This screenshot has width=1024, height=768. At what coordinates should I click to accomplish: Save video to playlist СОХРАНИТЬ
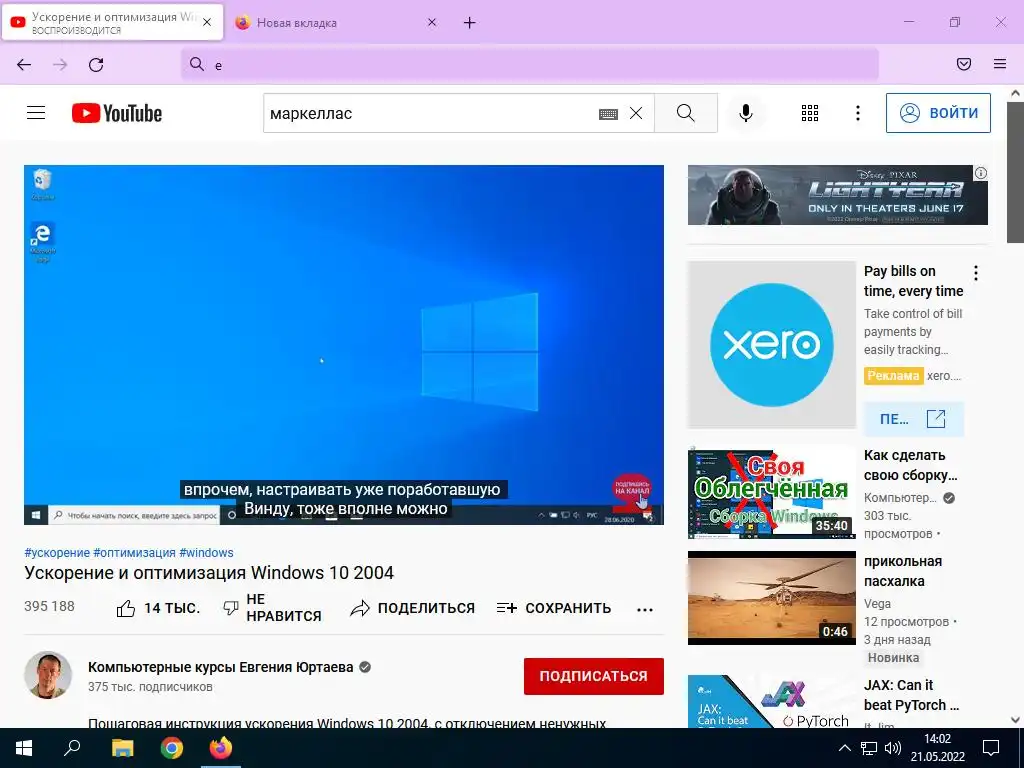[x=554, y=608]
